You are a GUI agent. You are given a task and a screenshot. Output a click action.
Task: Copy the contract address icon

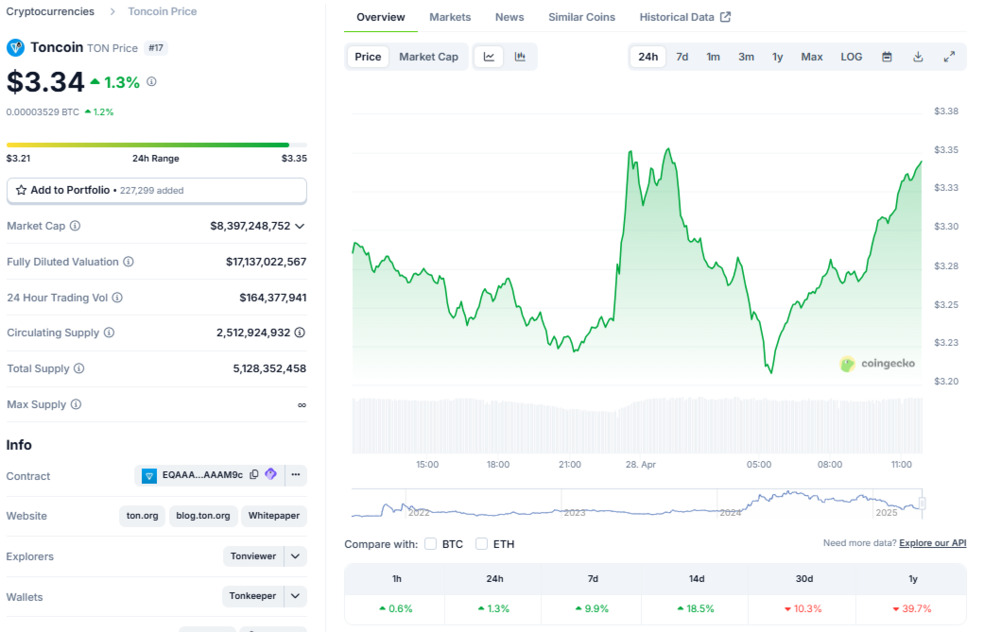pyautogui.click(x=254, y=474)
